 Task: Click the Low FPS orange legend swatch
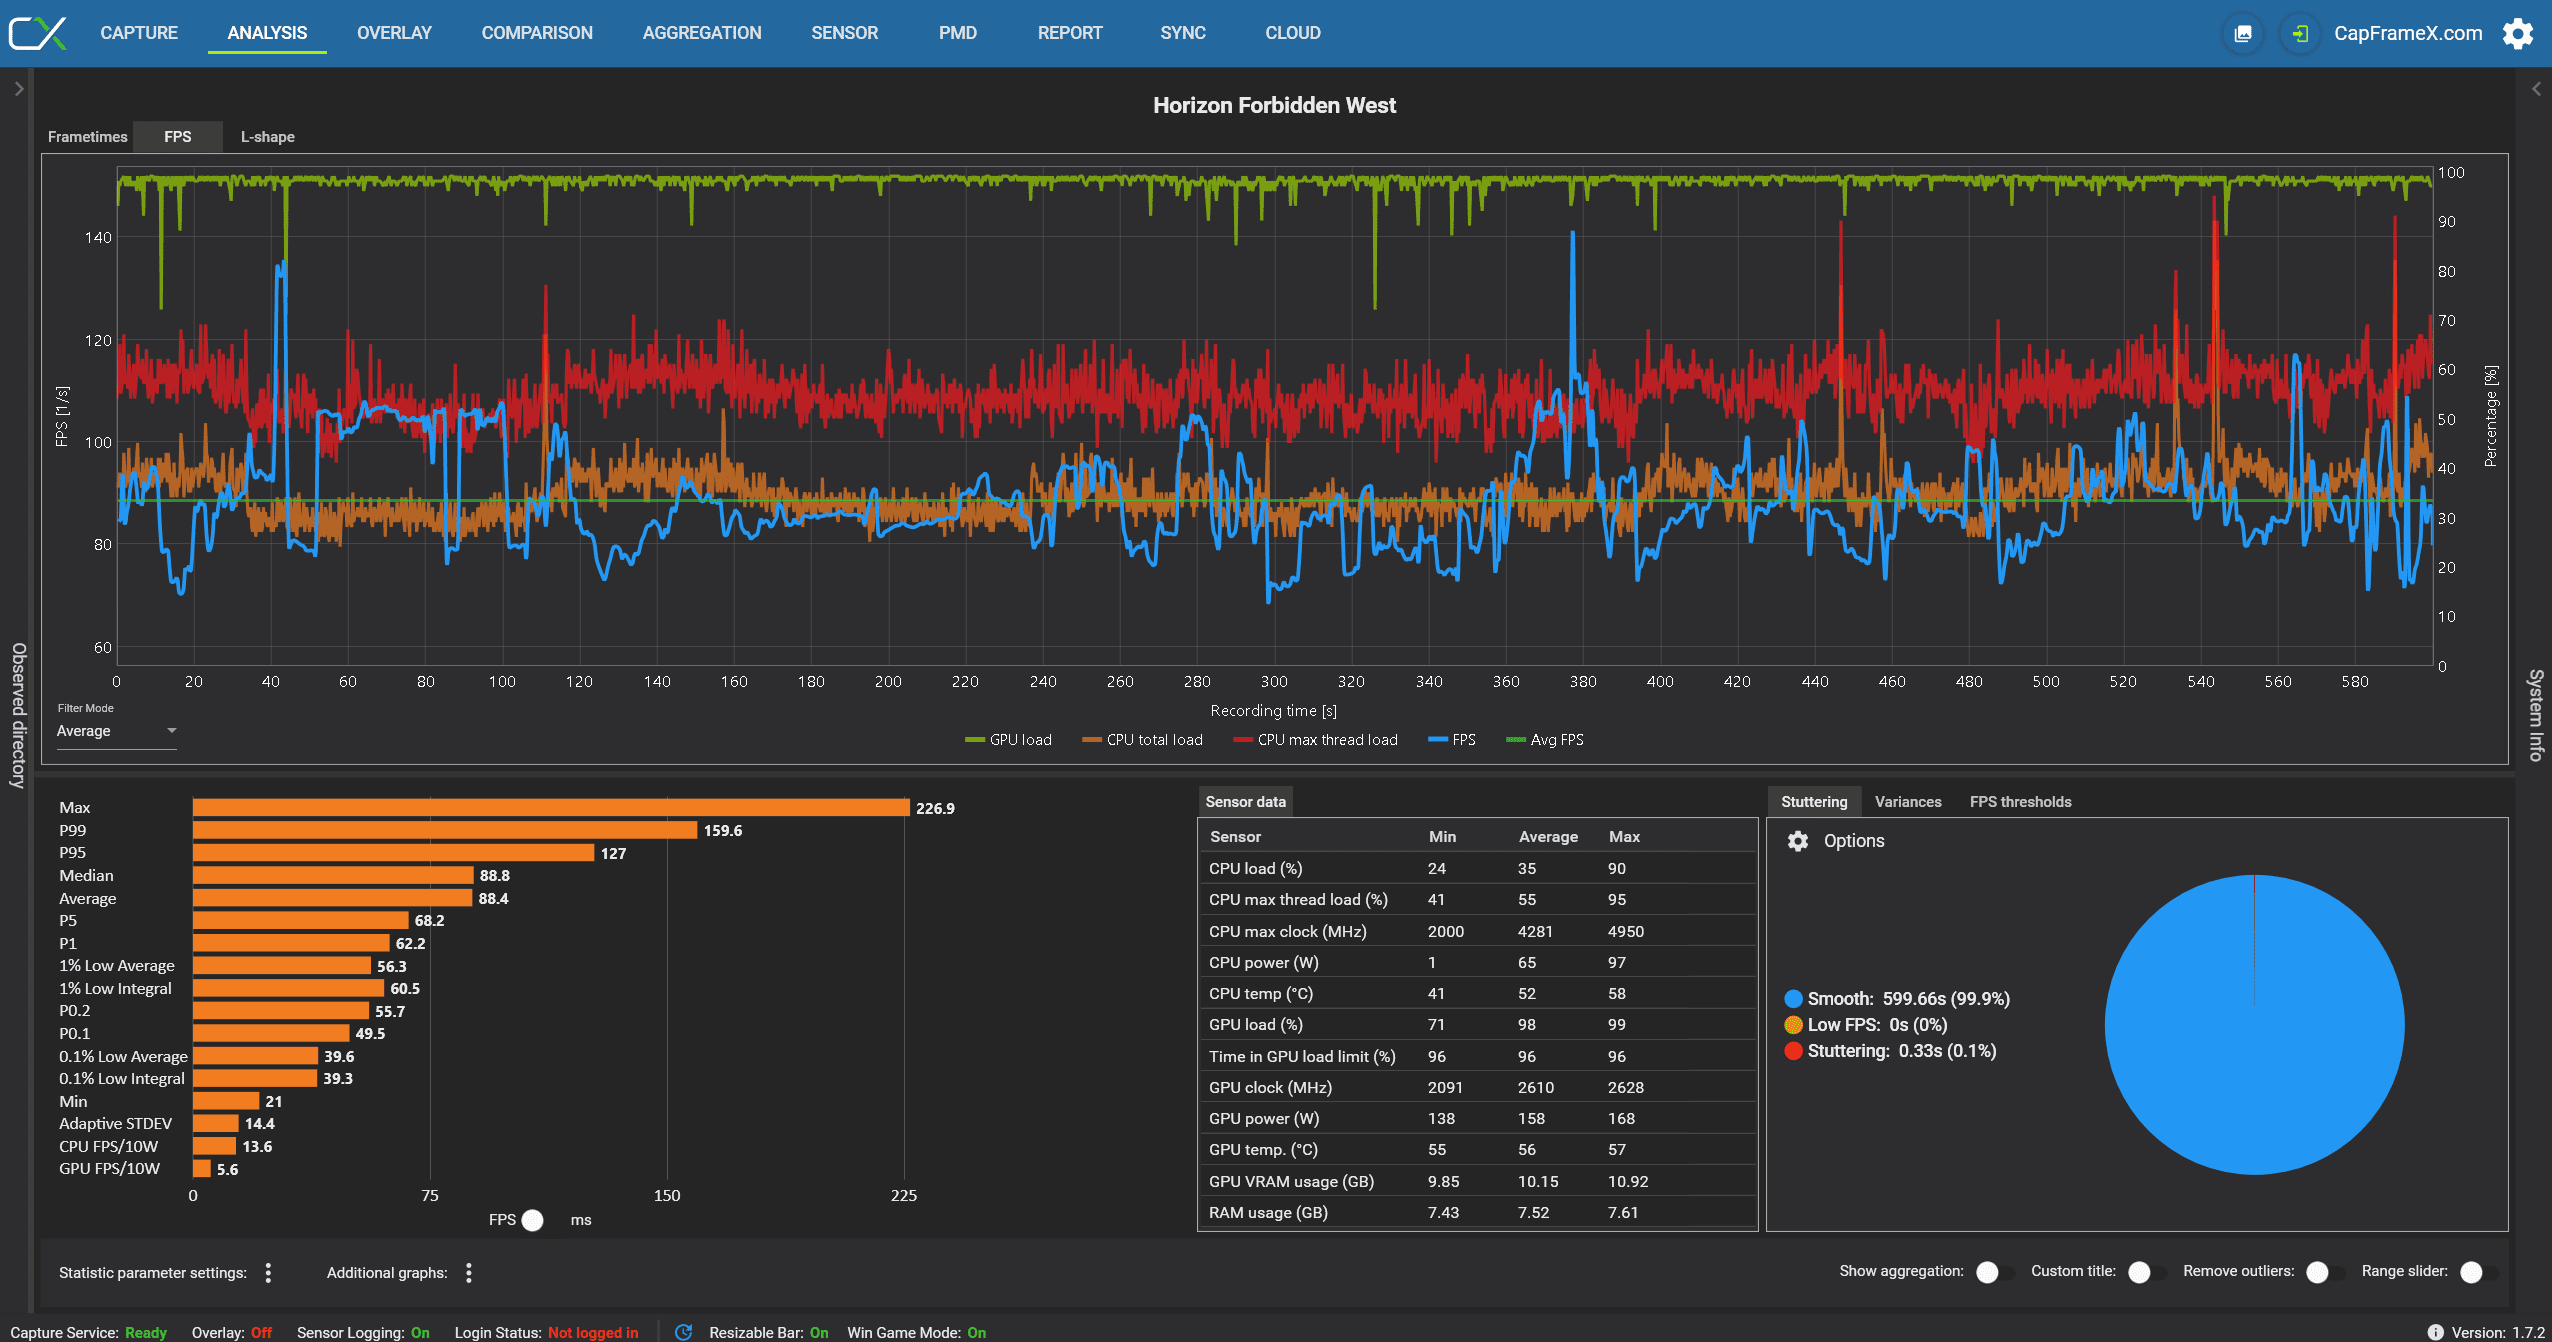click(x=1793, y=1025)
